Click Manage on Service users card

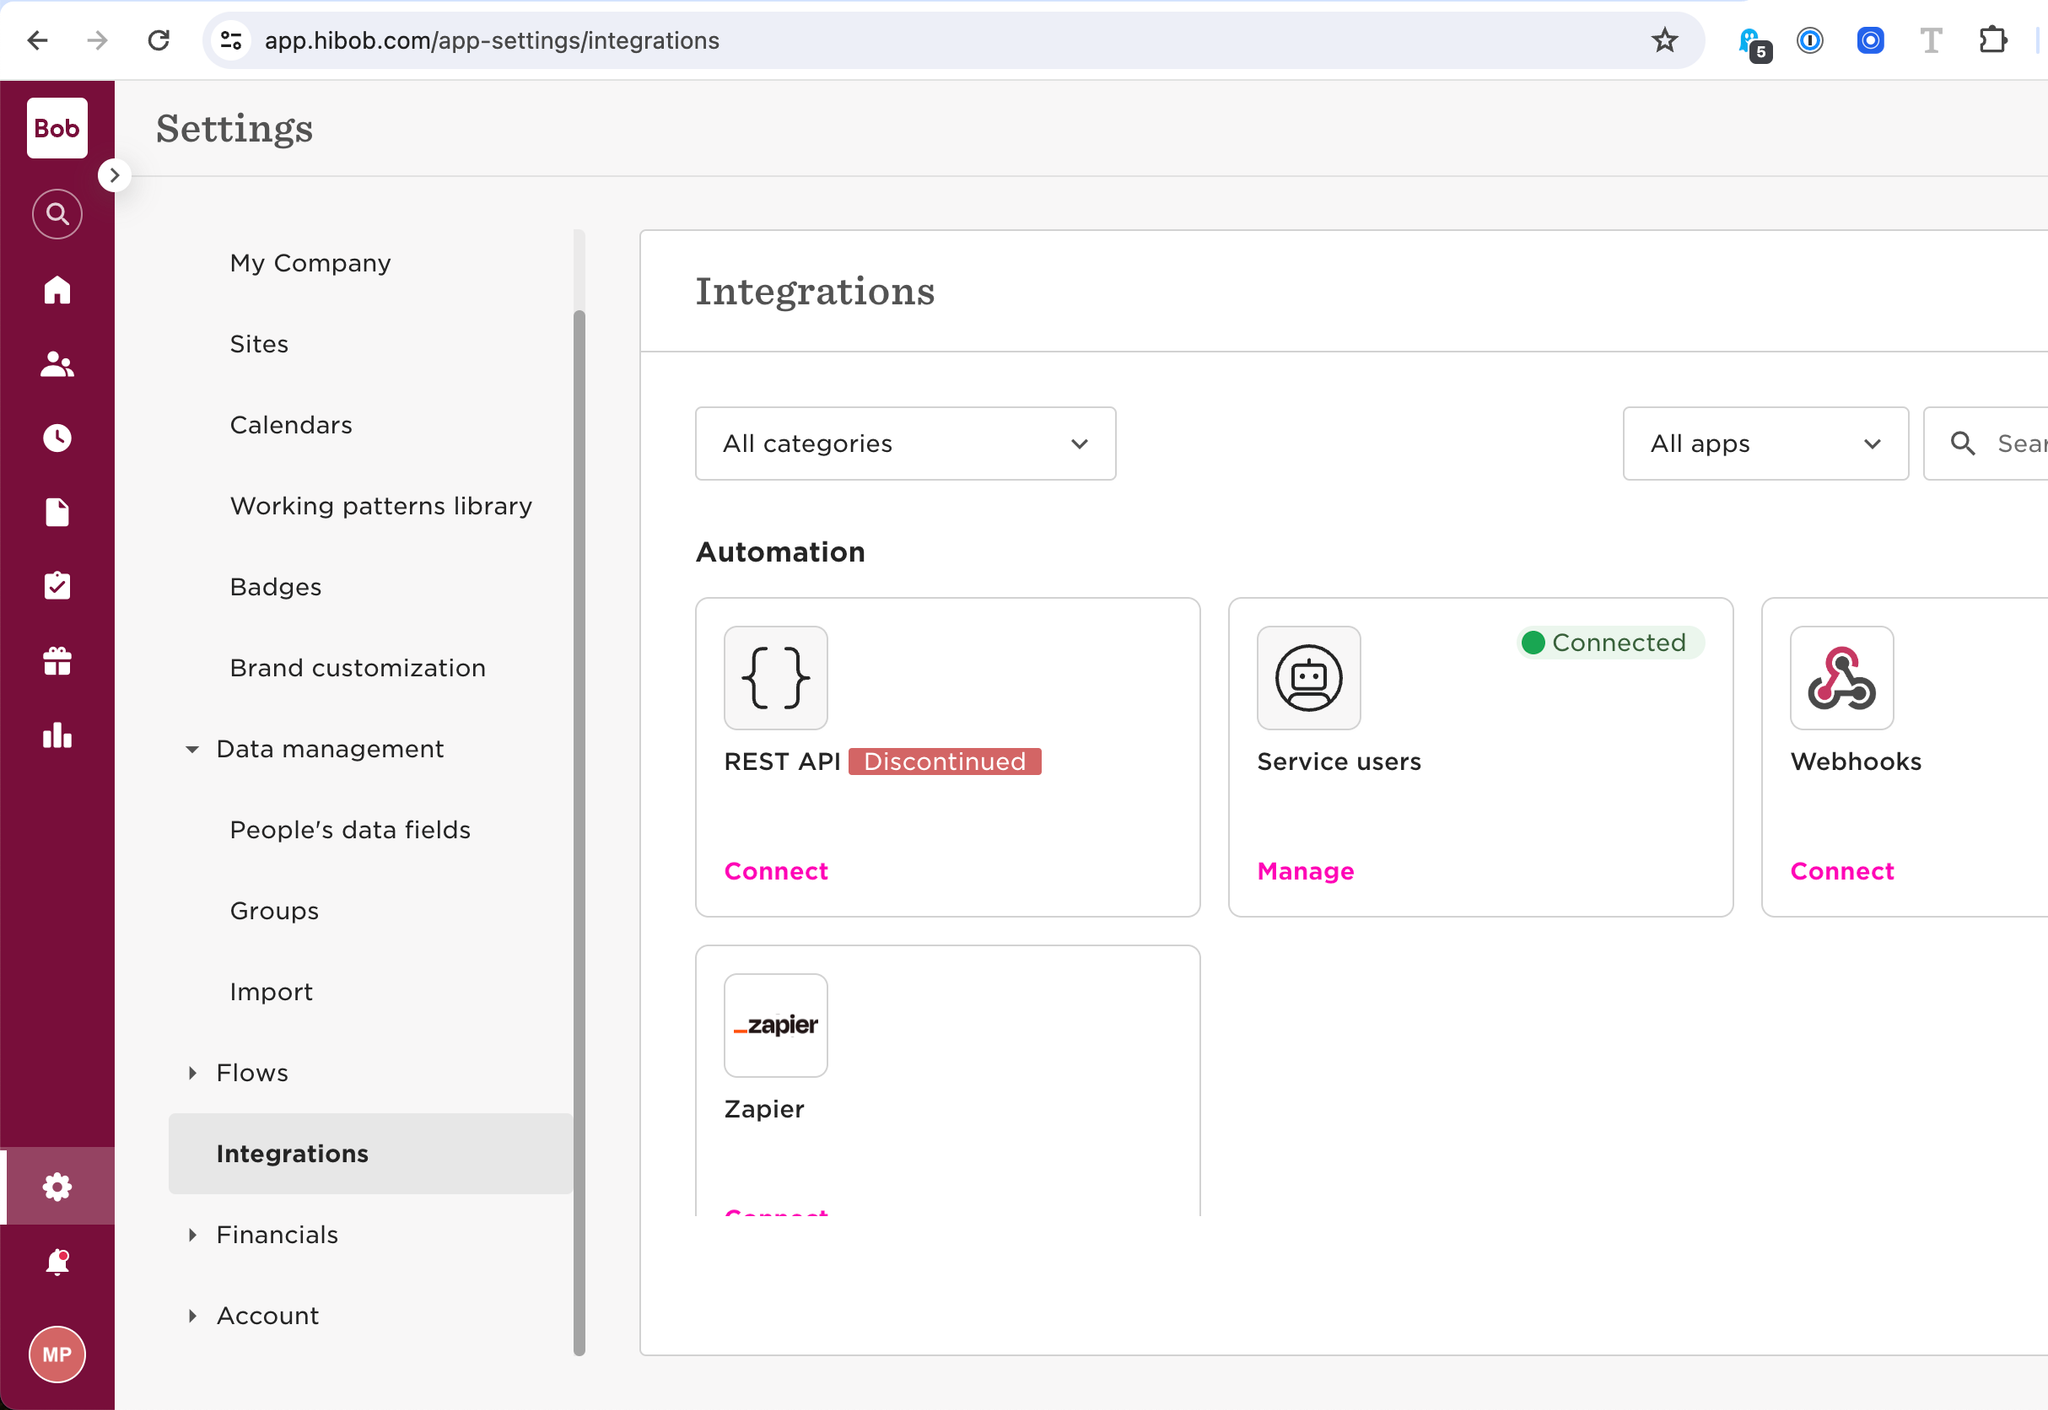pos(1305,871)
